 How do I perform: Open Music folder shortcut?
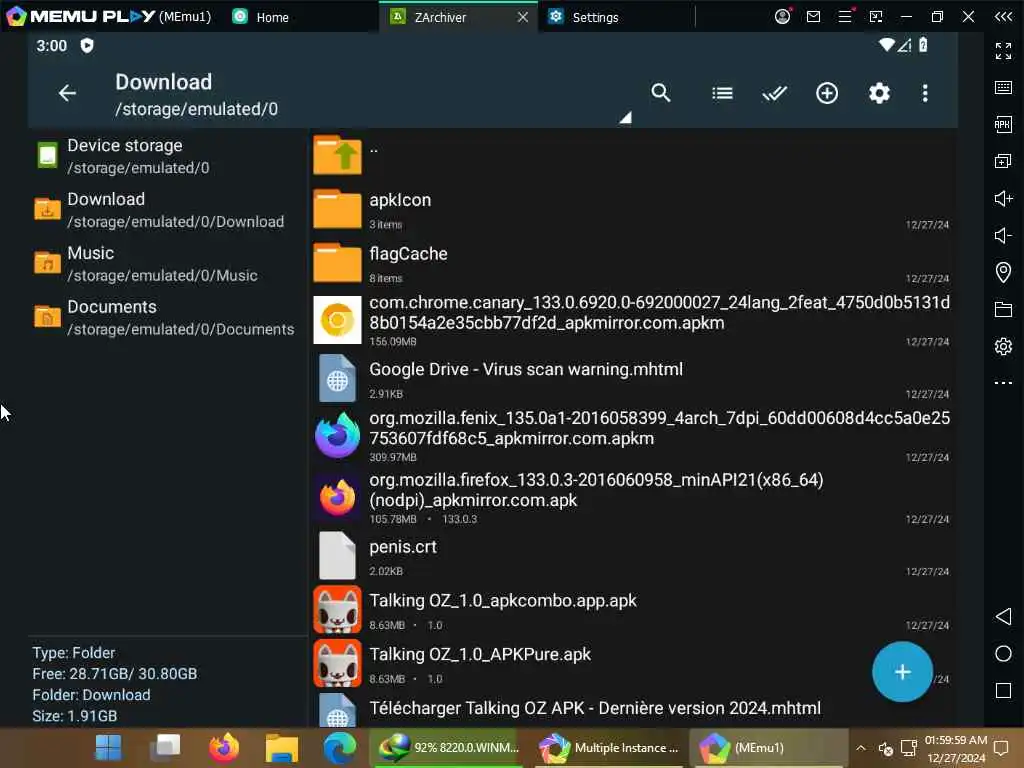(167, 264)
